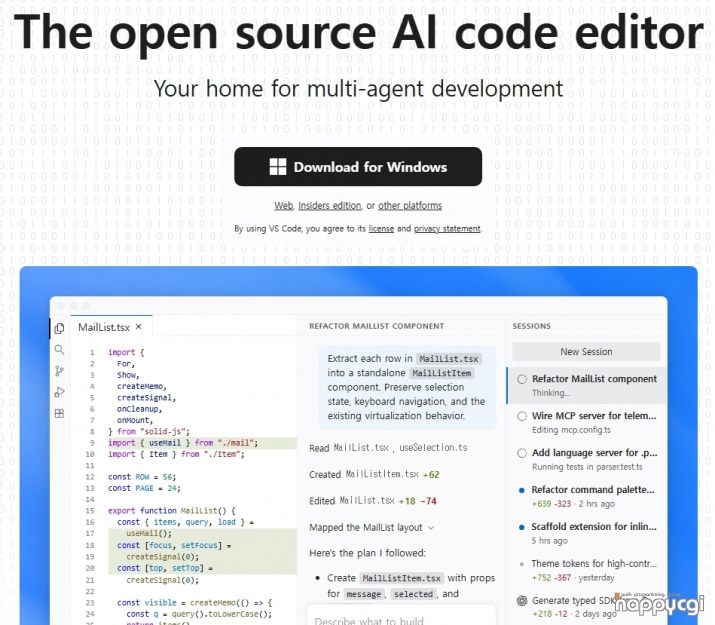
Task: Click the icon beside Generate typed SDK
Action: 522,601
